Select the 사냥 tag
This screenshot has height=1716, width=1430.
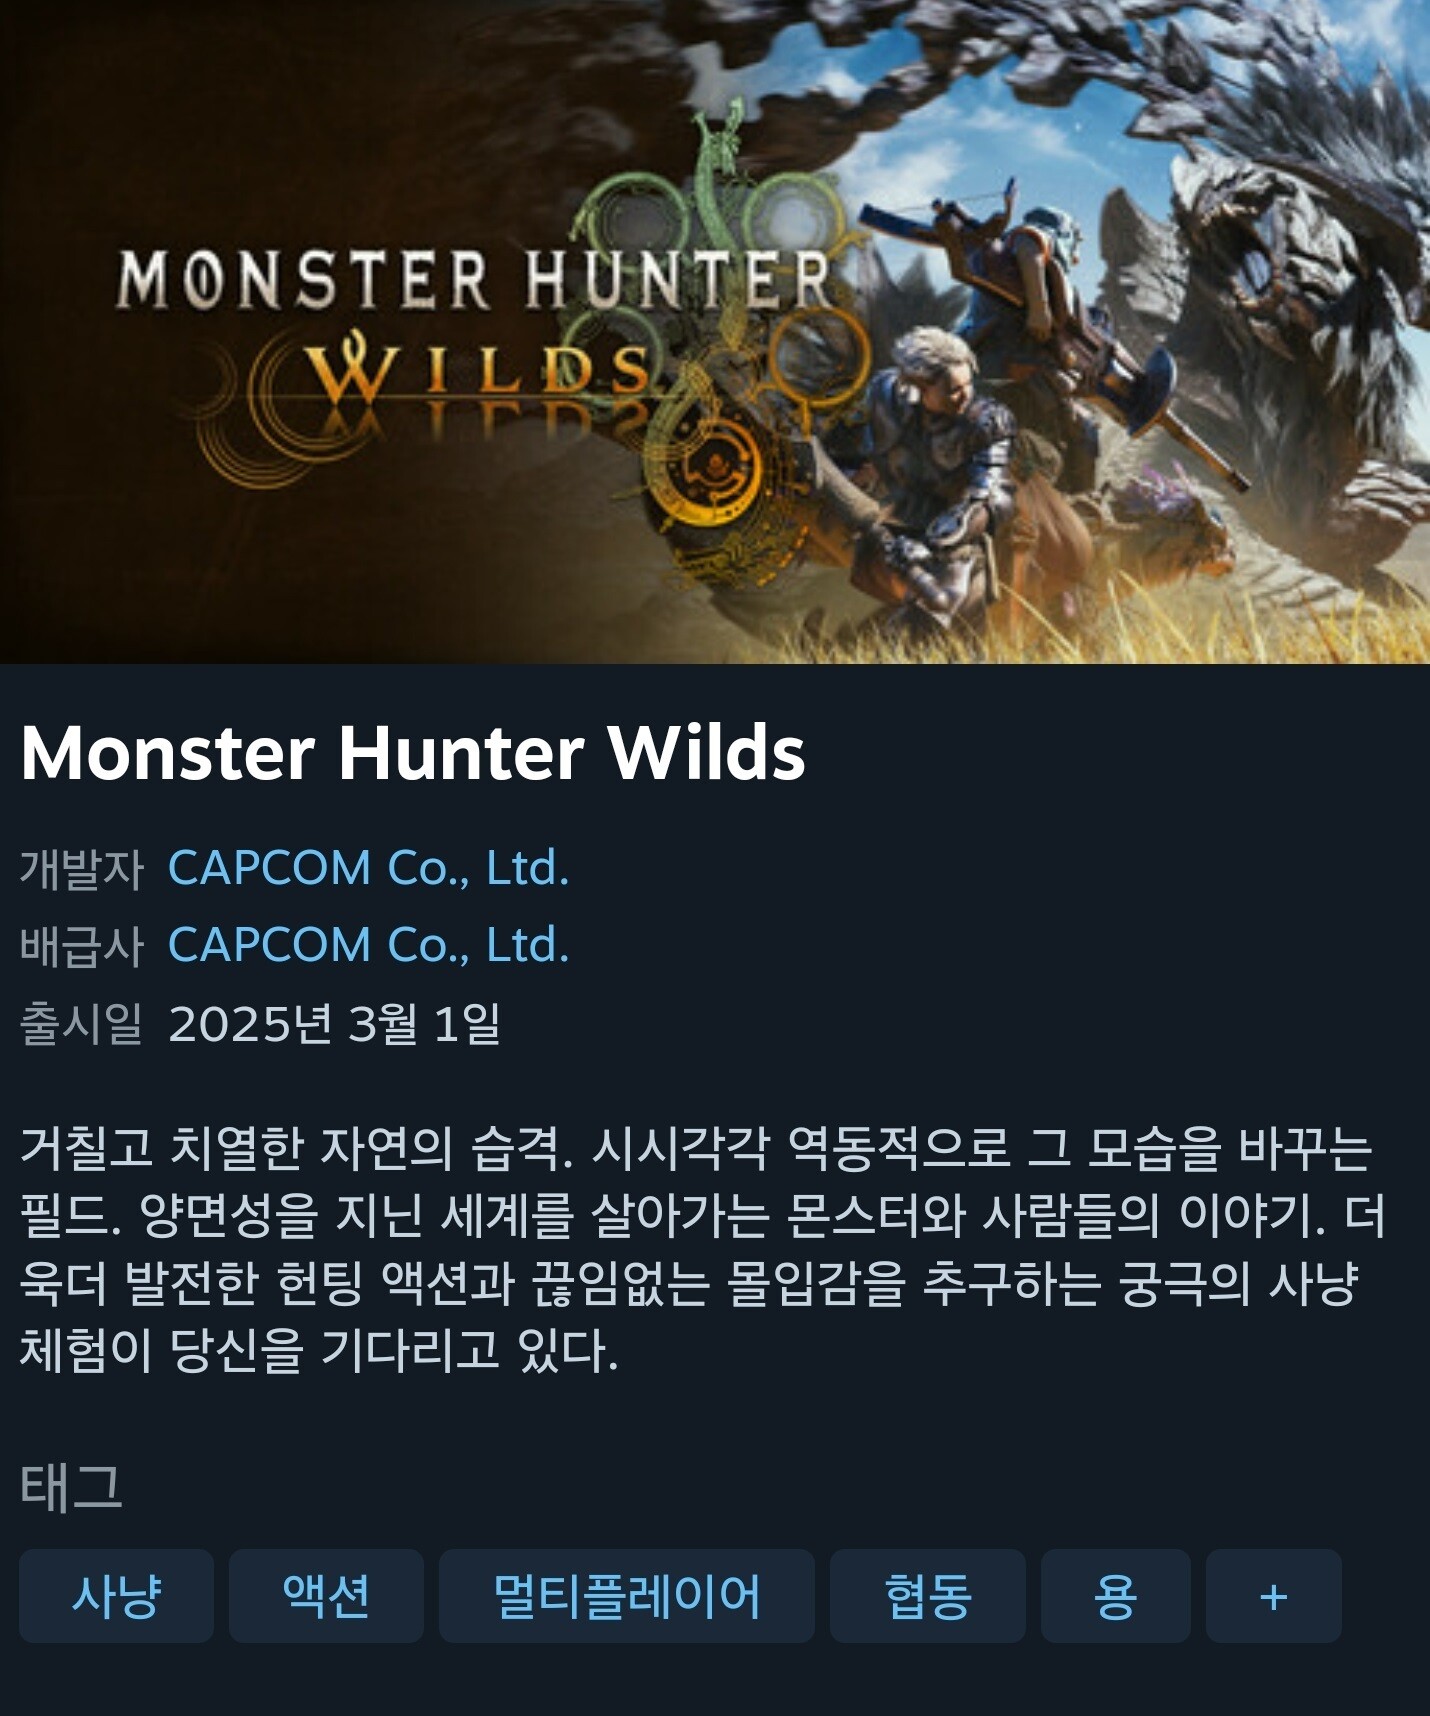tap(116, 1596)
